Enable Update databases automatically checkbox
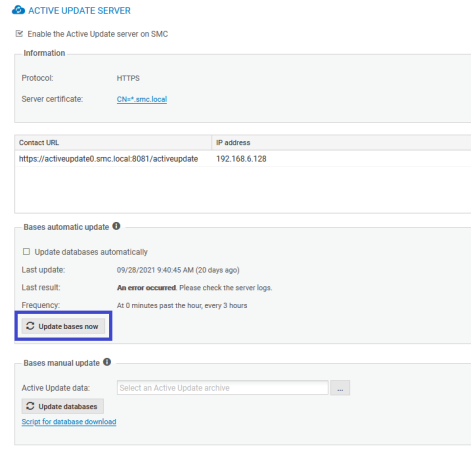471x461 pixels. 26,251
